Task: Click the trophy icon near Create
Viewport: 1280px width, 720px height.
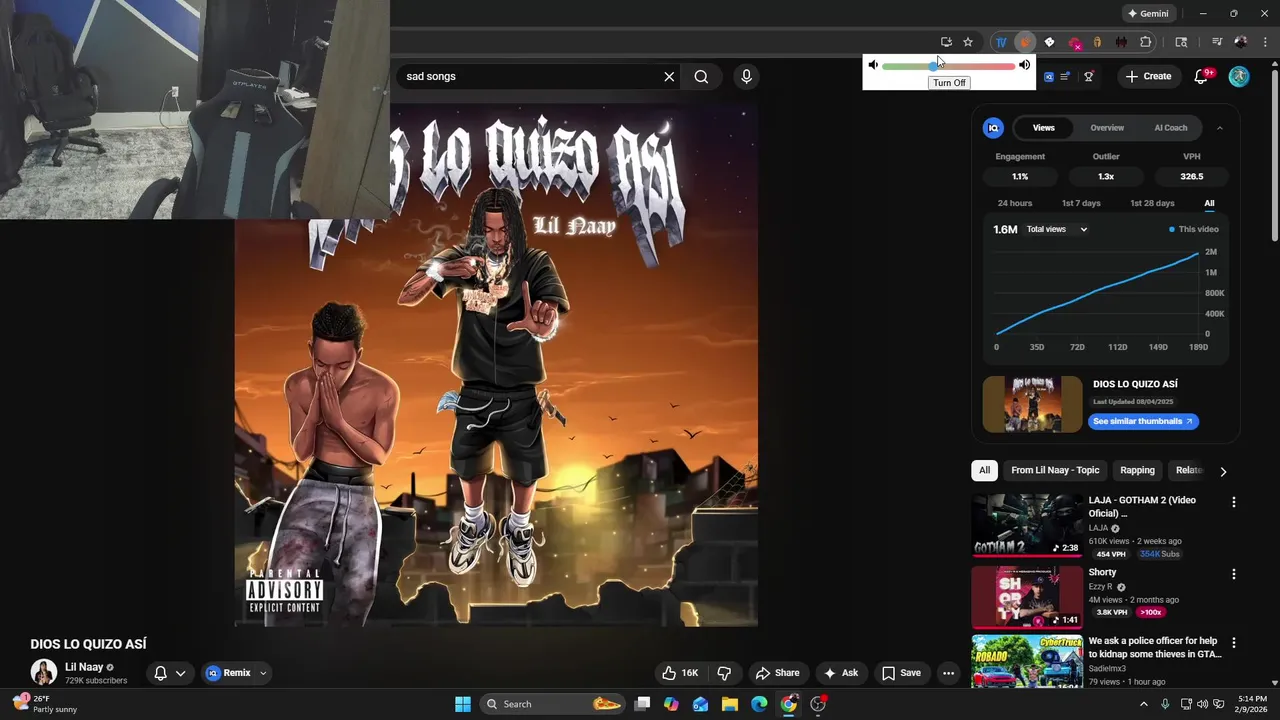Action: tap(1089, 77)
